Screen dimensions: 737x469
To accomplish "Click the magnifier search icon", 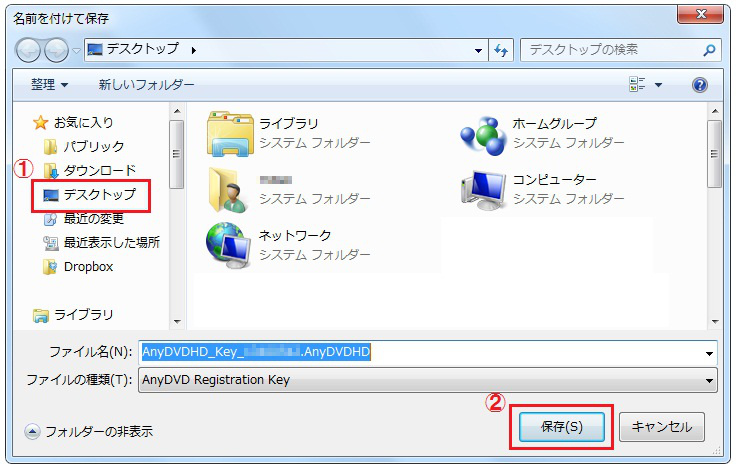I will tap(710, 50).
